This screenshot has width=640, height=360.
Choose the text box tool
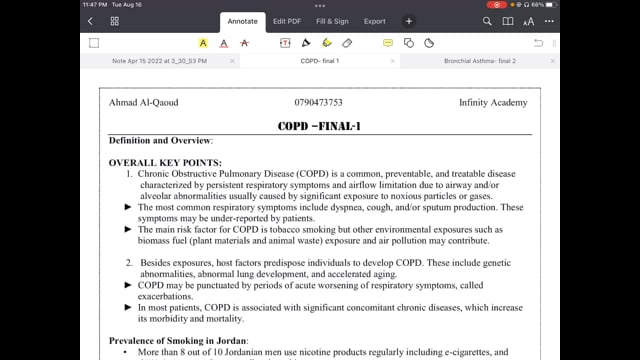coord(285,43)
